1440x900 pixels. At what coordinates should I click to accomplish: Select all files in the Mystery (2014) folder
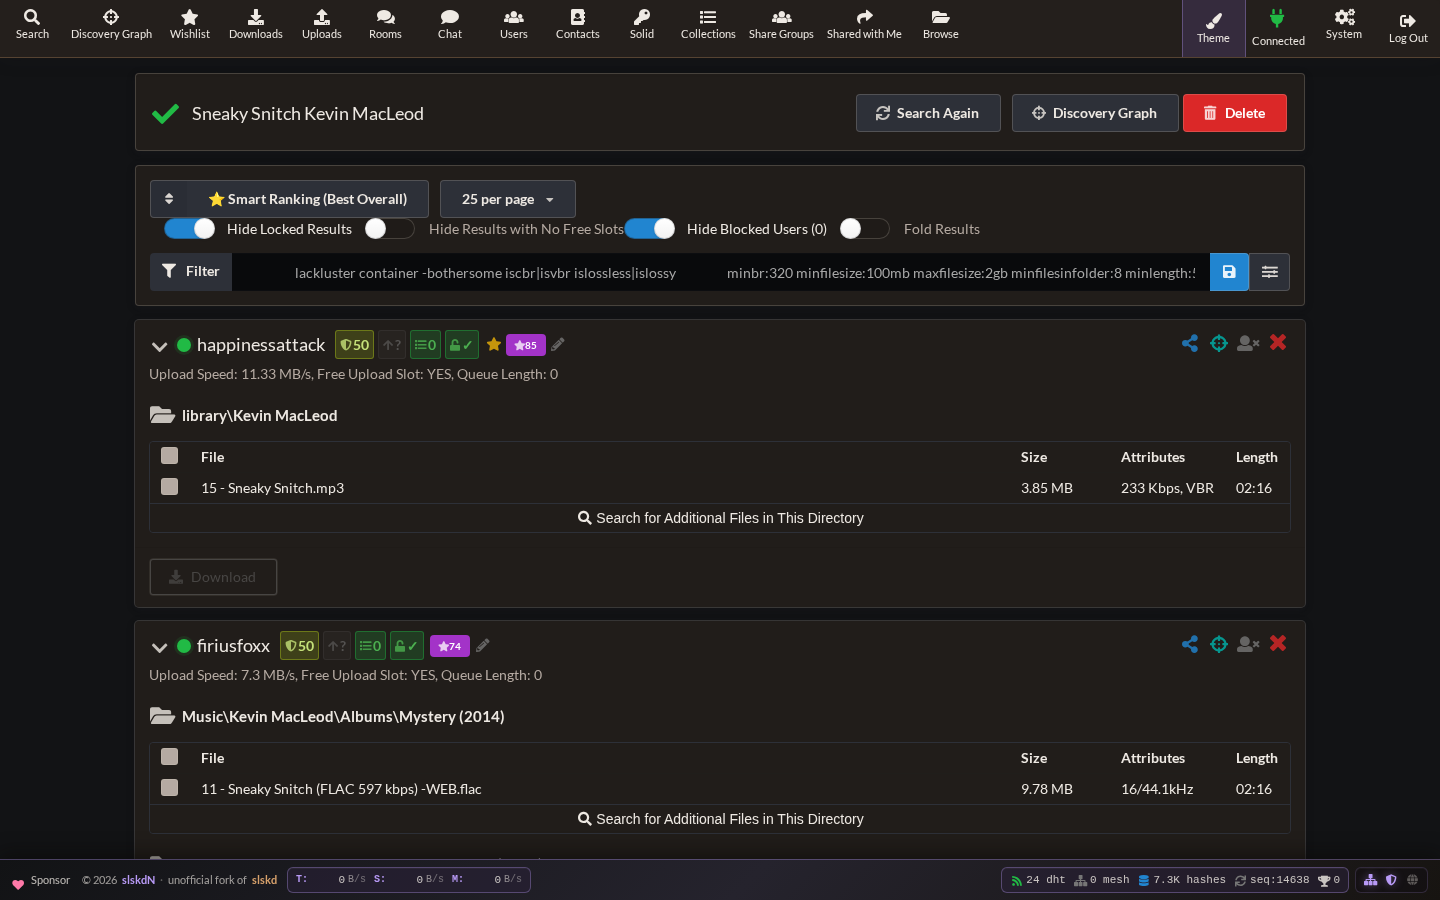coord(170,757)
